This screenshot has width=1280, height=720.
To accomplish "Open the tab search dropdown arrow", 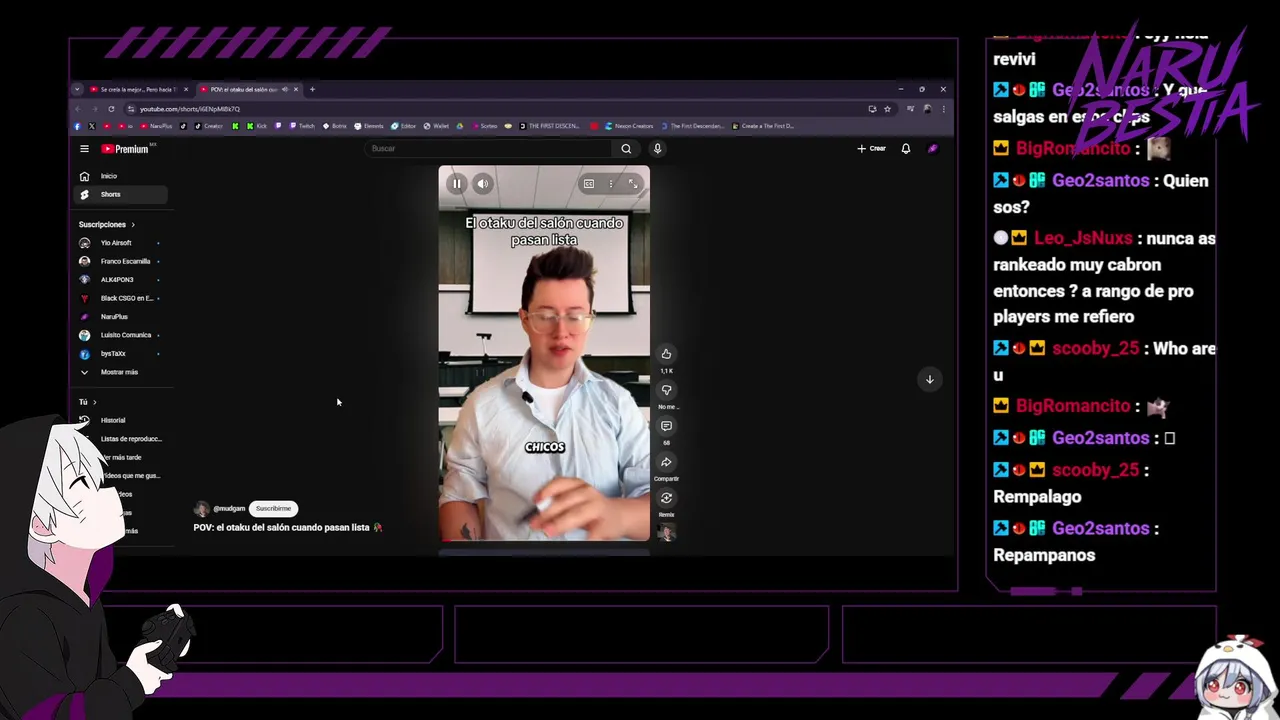I will click(x=77, y=89).
